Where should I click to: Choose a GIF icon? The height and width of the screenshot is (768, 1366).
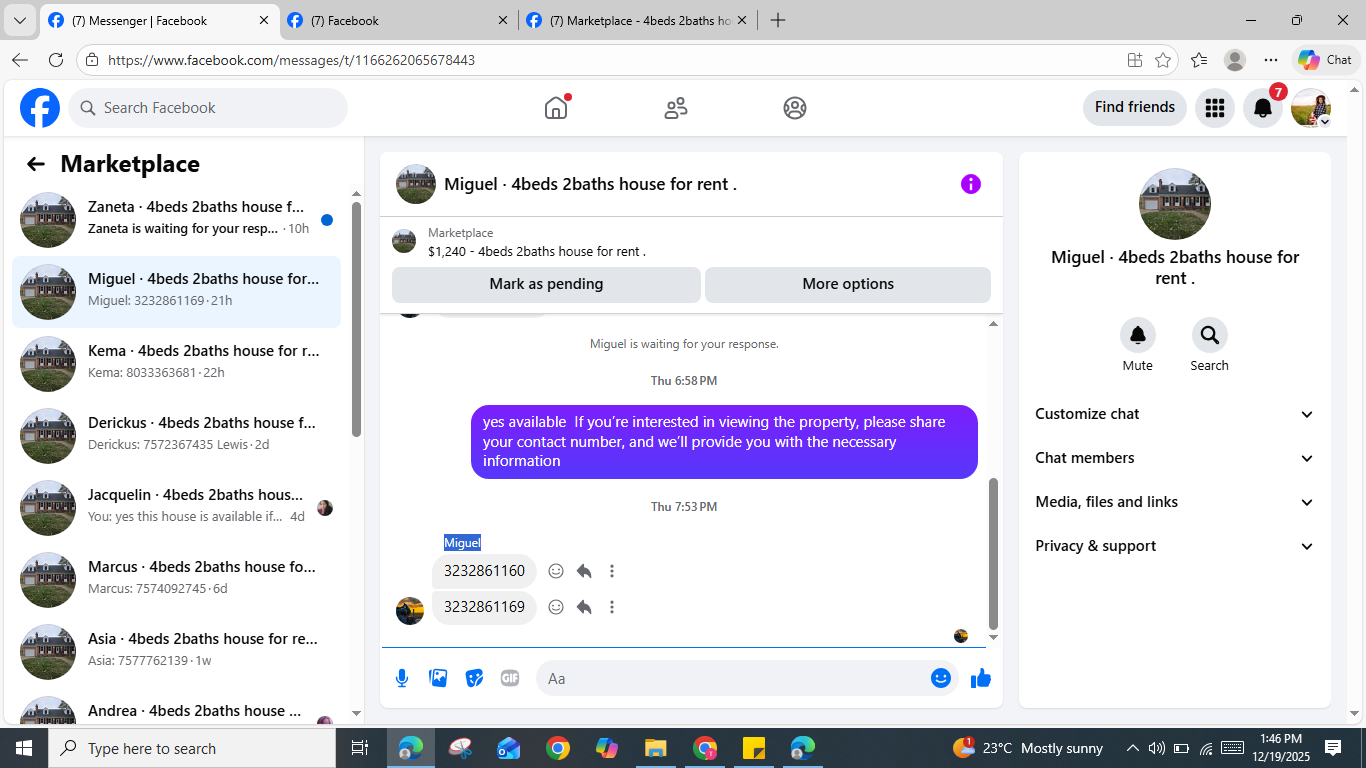tap(510, 678)
